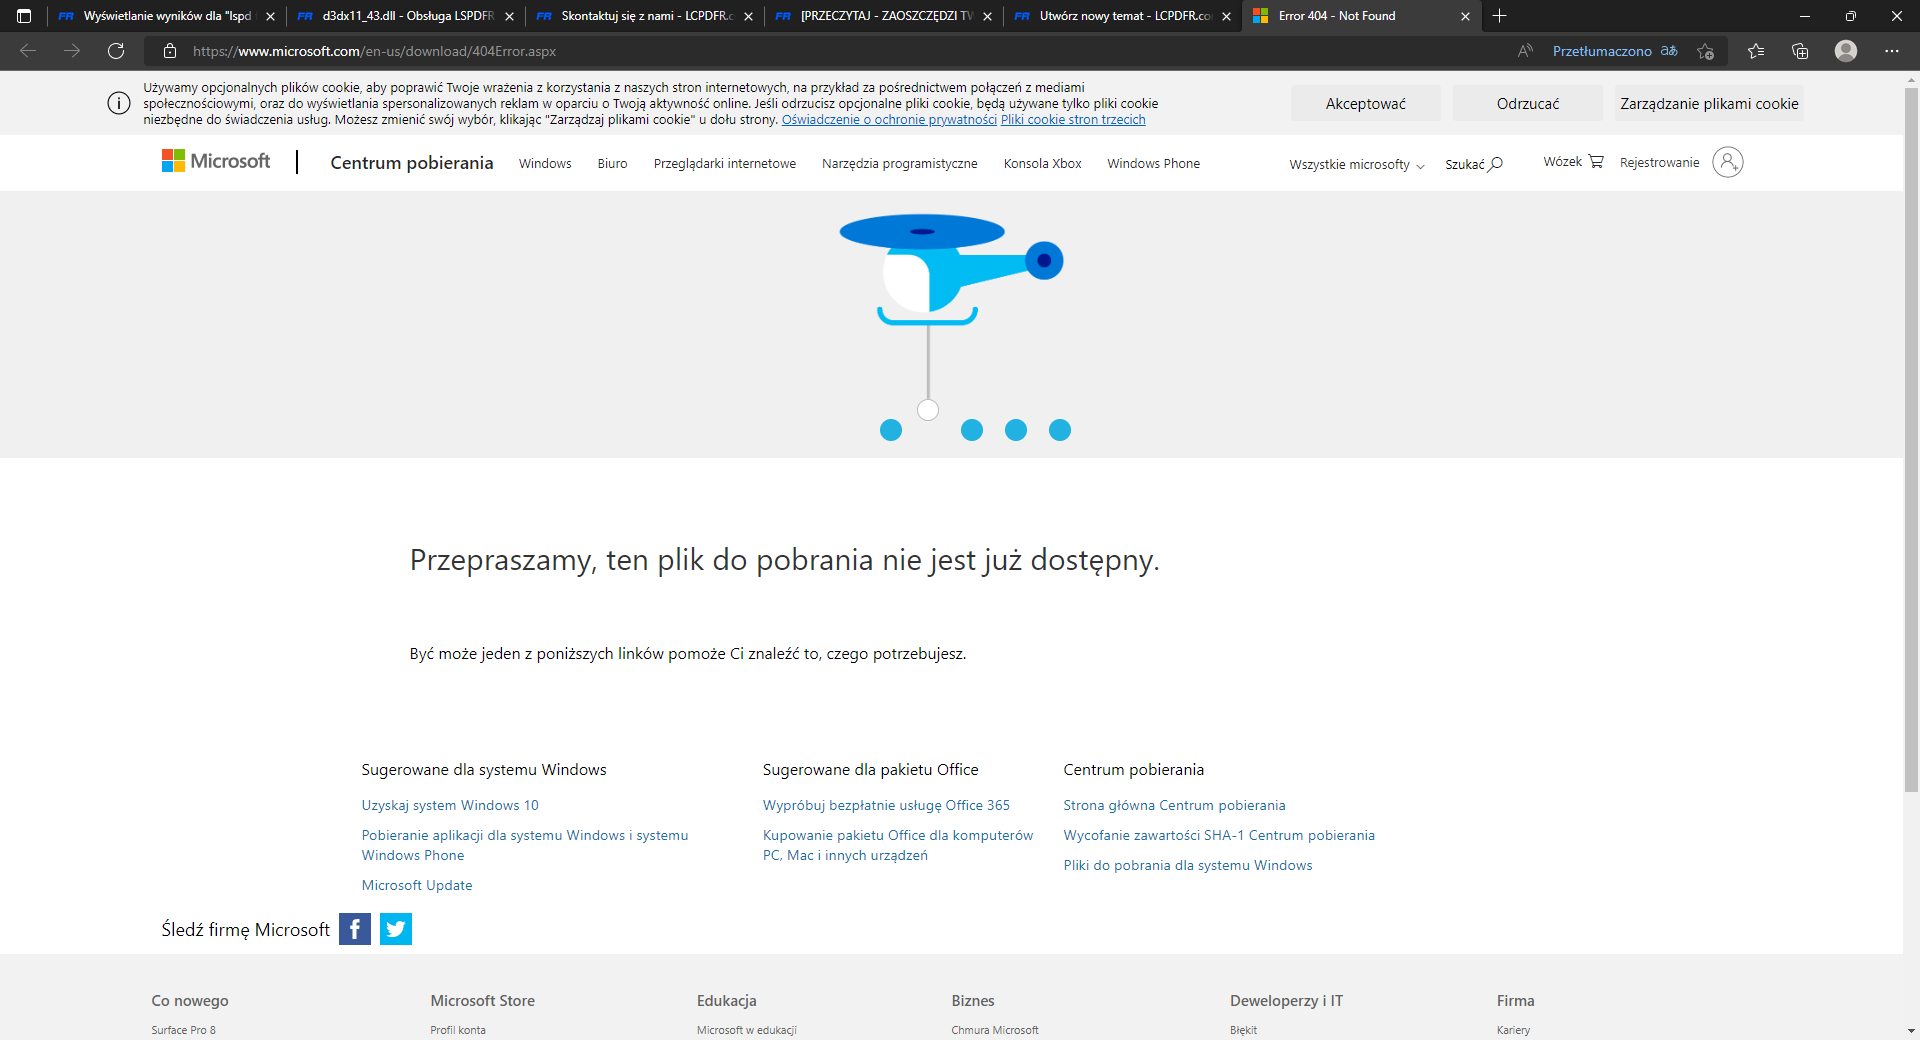Reload the current page
The image size is (1920, 1040).
(x=116, y=51)
